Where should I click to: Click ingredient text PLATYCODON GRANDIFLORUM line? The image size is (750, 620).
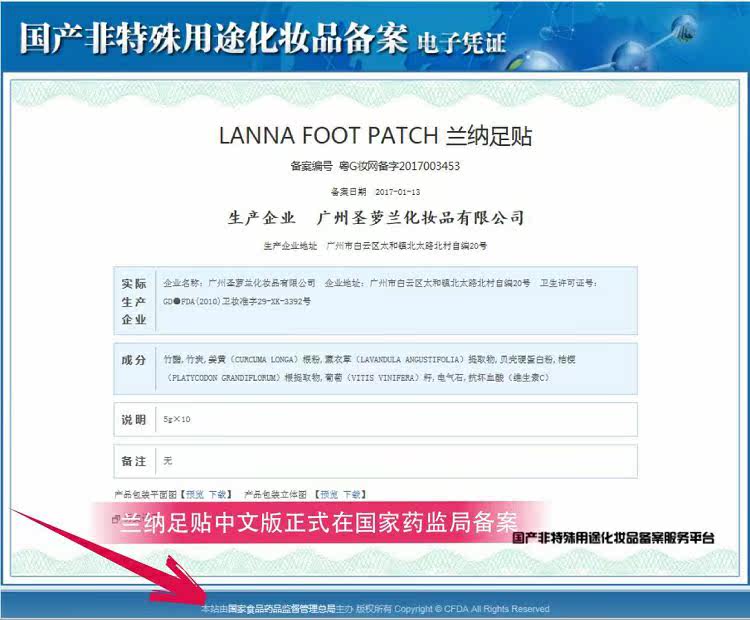coord(357,377)
